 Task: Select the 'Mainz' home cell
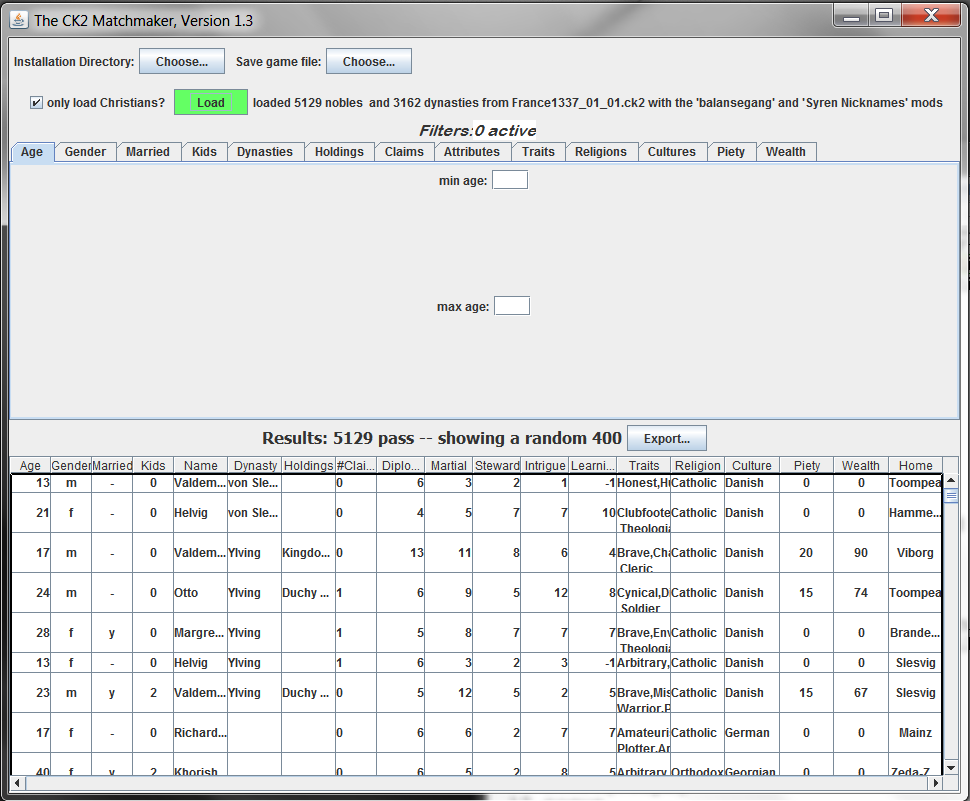(916, 732)
